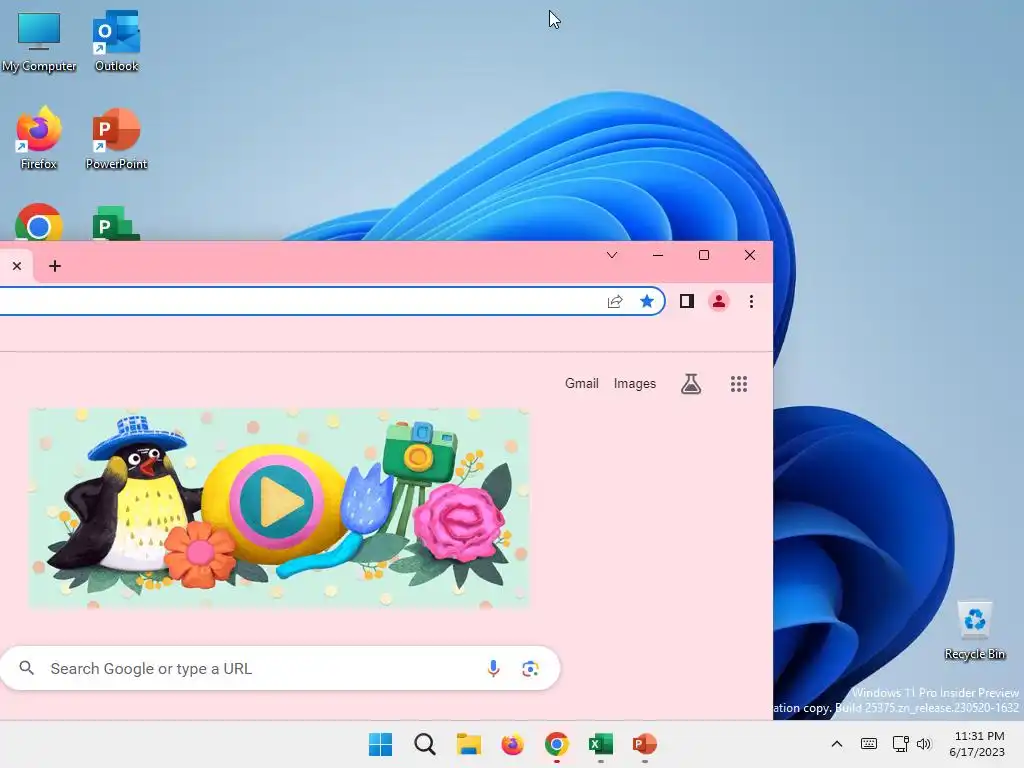1024x768 pixels.
Task: Open the Google apps grid
Action: tap(739, 384)
